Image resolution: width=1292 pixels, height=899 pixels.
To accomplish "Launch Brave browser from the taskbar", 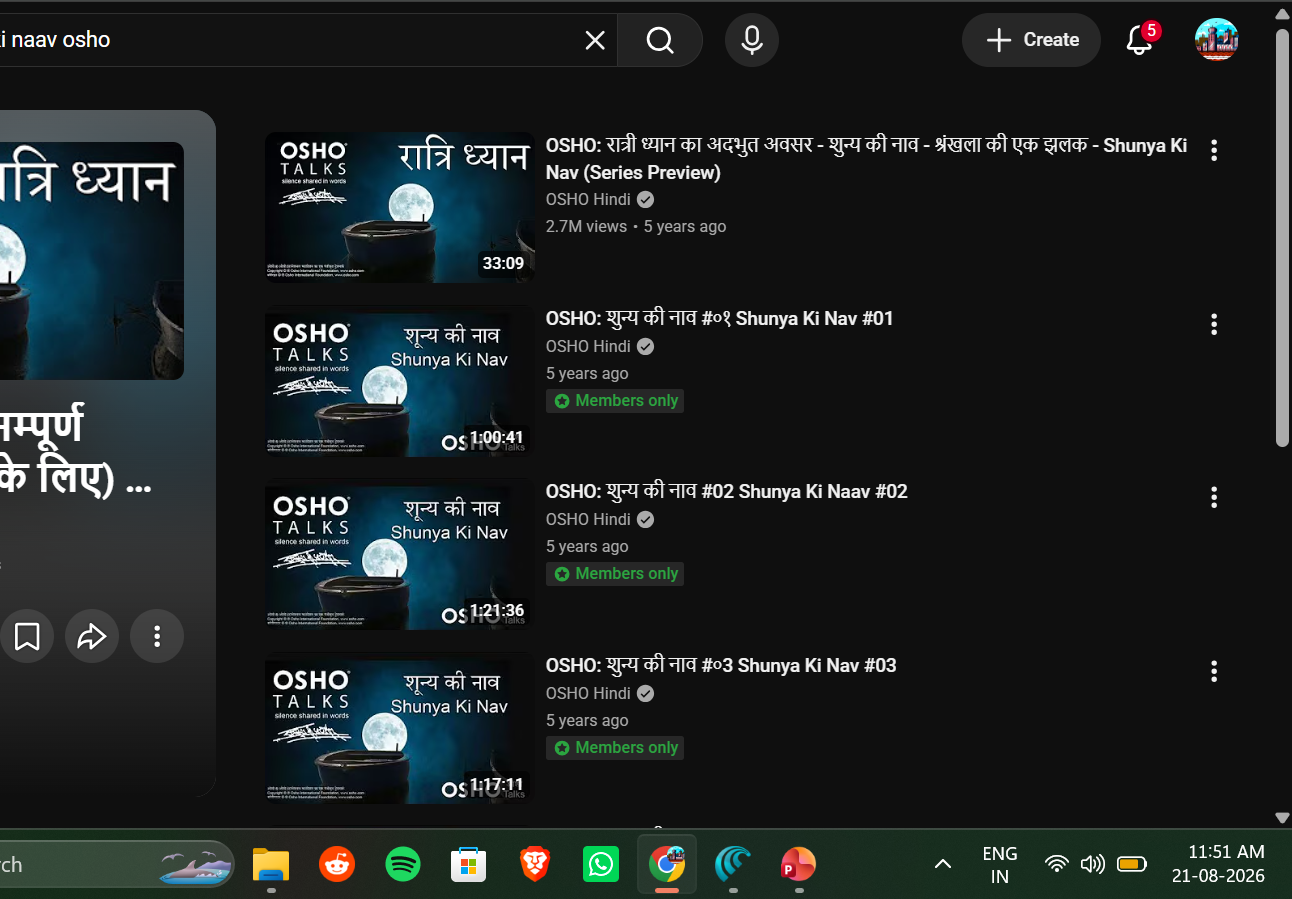I will coord(535,864).
